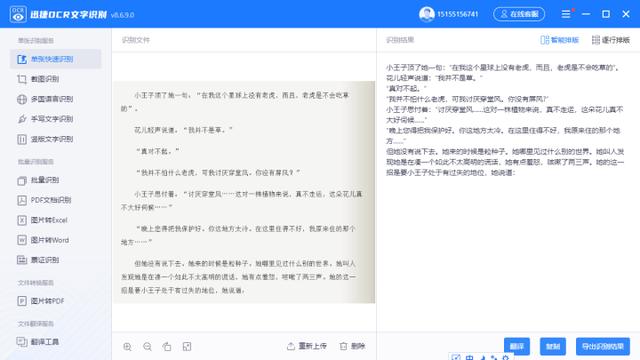Rotate the uploaded image
Image resolution: width=640 pixels, height=360 pixels.
[x=167, y=347]
